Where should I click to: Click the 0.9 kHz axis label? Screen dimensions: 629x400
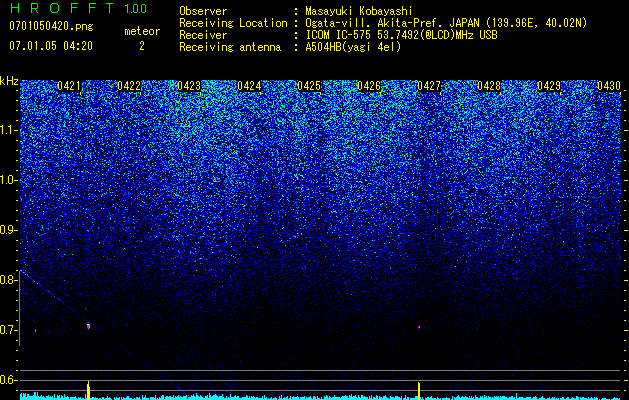(8, 230)
